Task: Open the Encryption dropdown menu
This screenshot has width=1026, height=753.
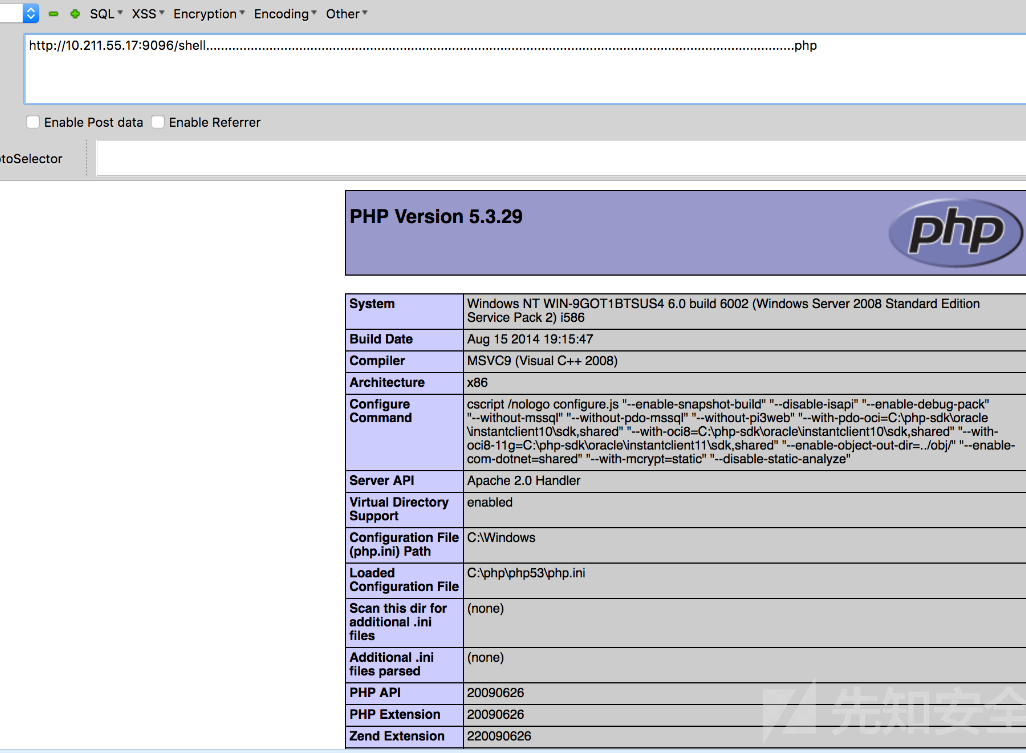Action: click(x=209, y=14)
